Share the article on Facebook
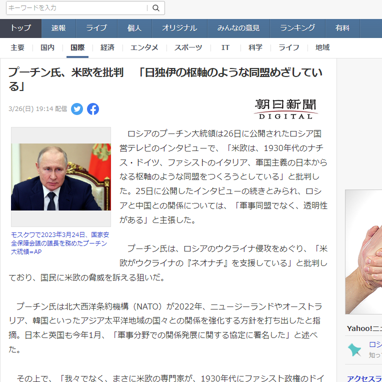382x382 pixels. pyautogui.click(x=93, y=109)
